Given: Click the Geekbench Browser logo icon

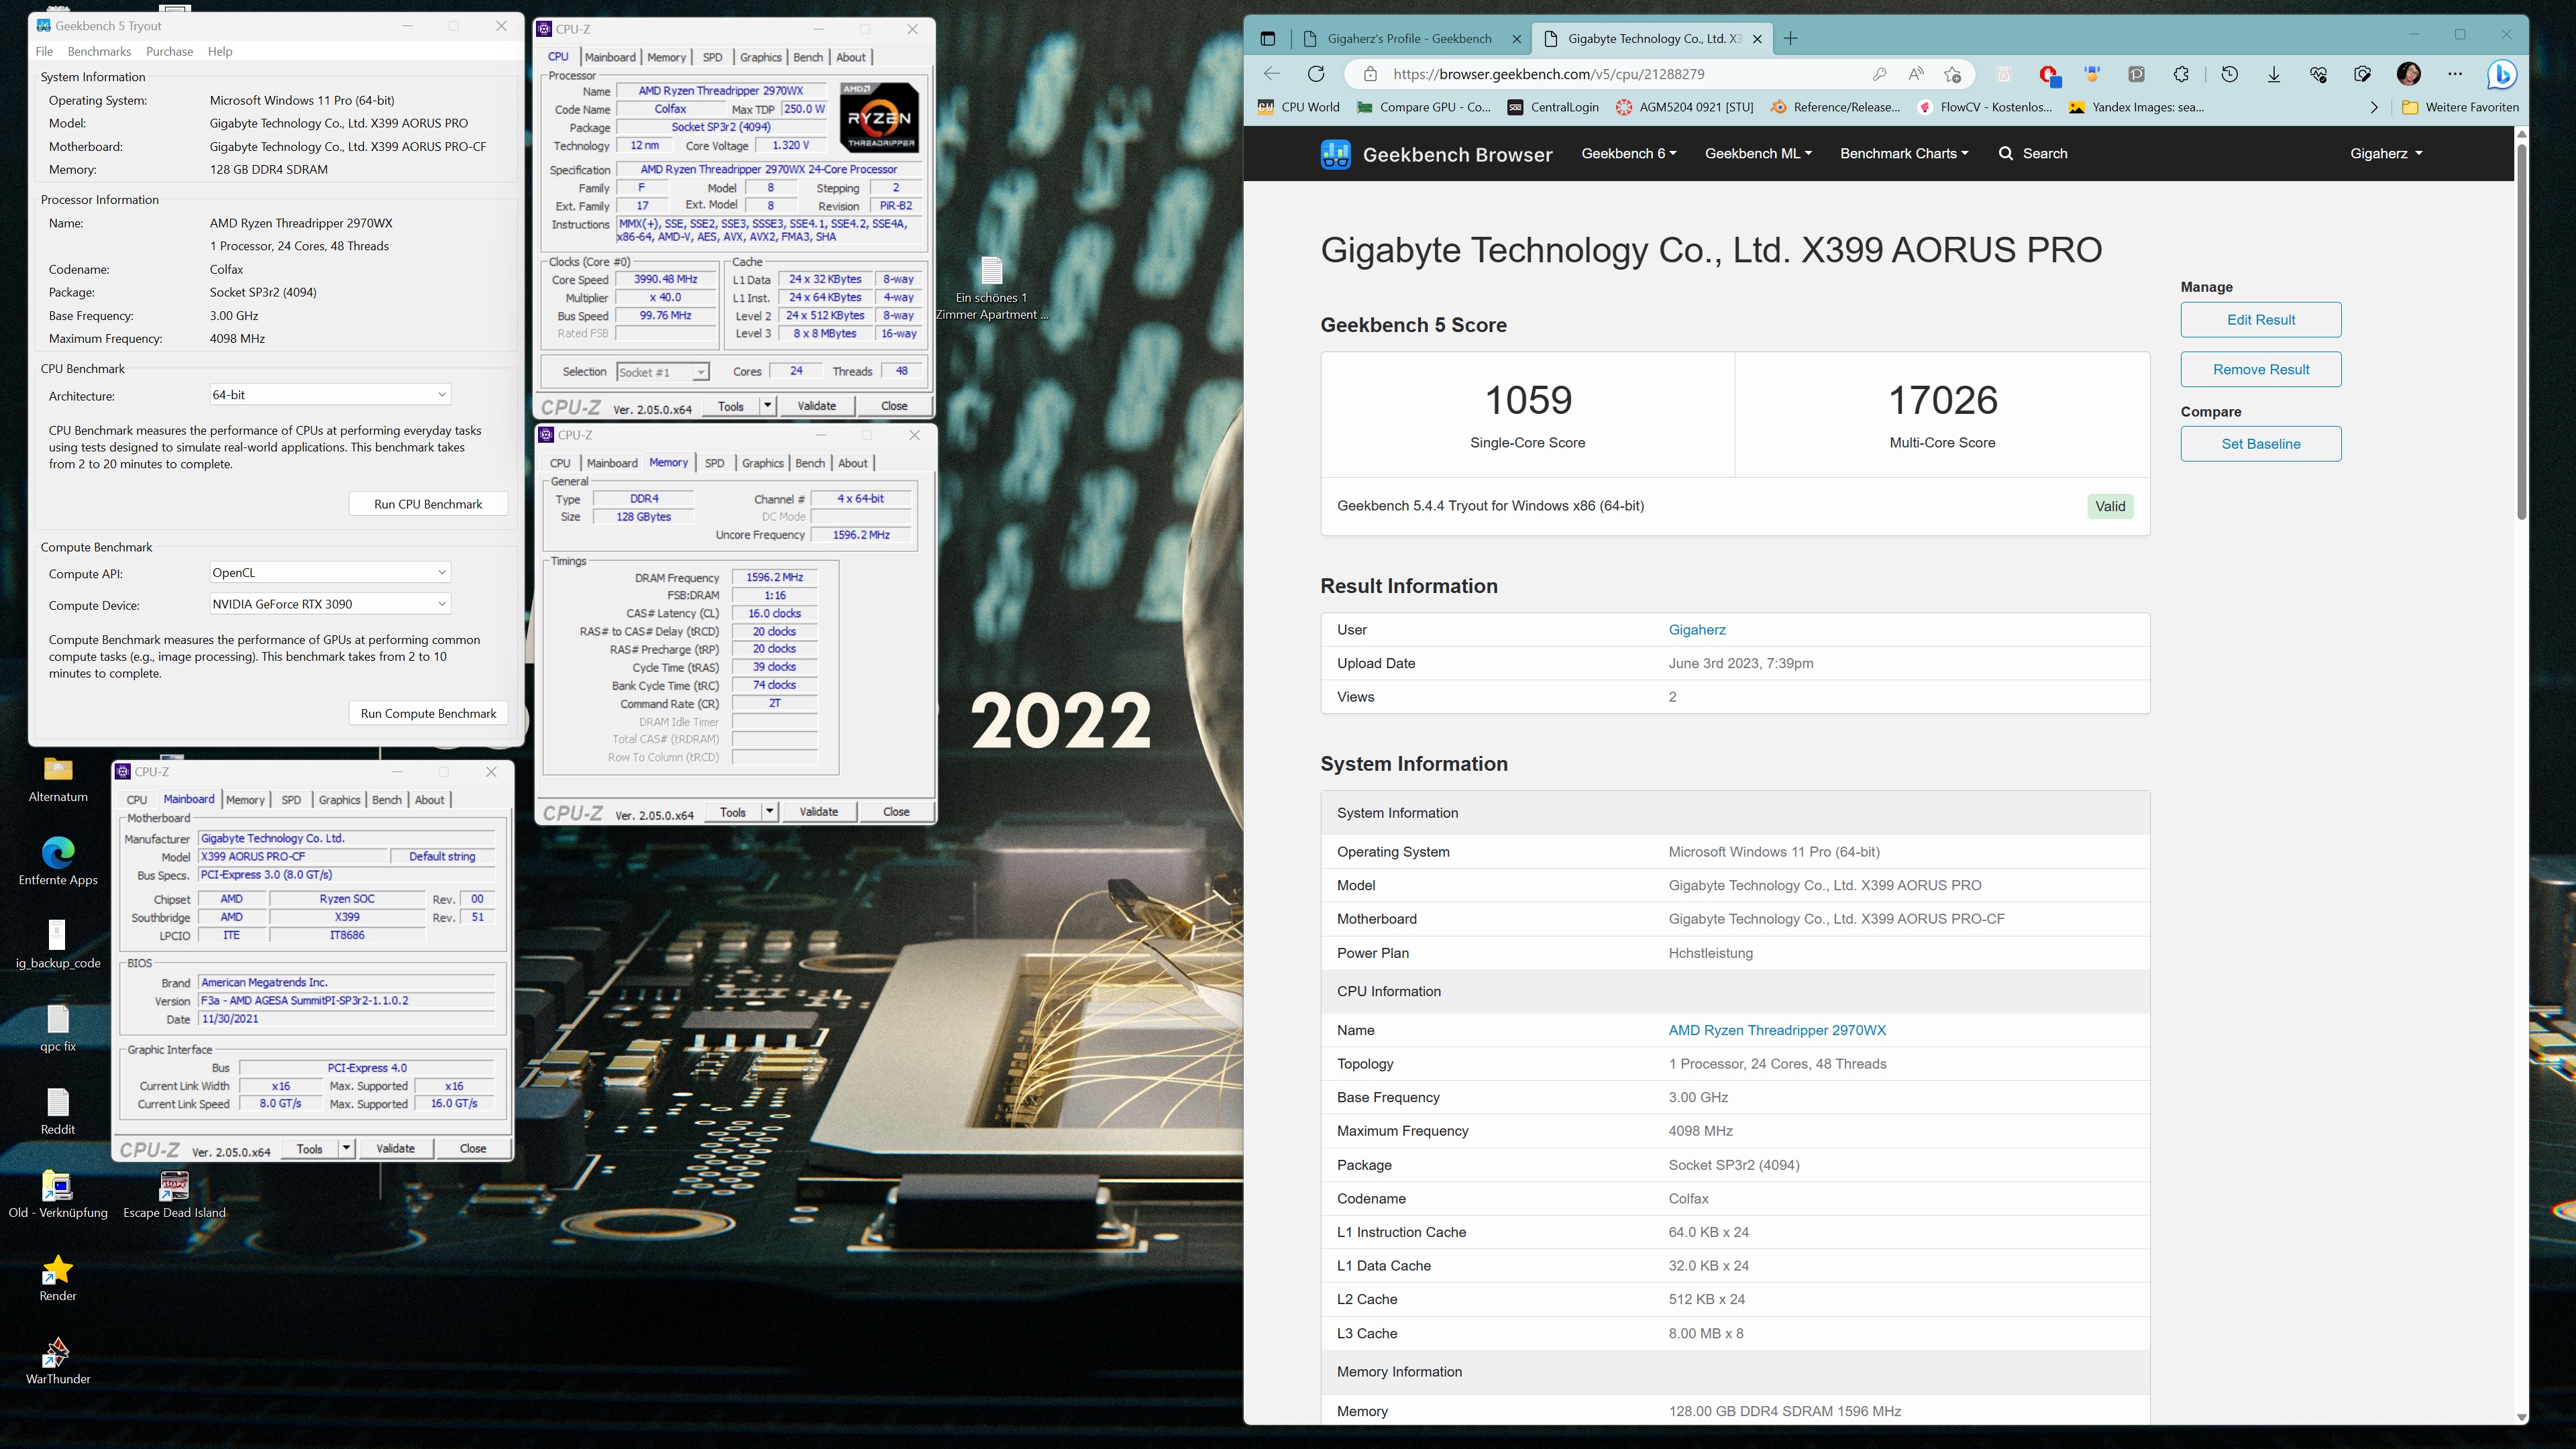Looking at the screenshot, I should [1335, 154].
